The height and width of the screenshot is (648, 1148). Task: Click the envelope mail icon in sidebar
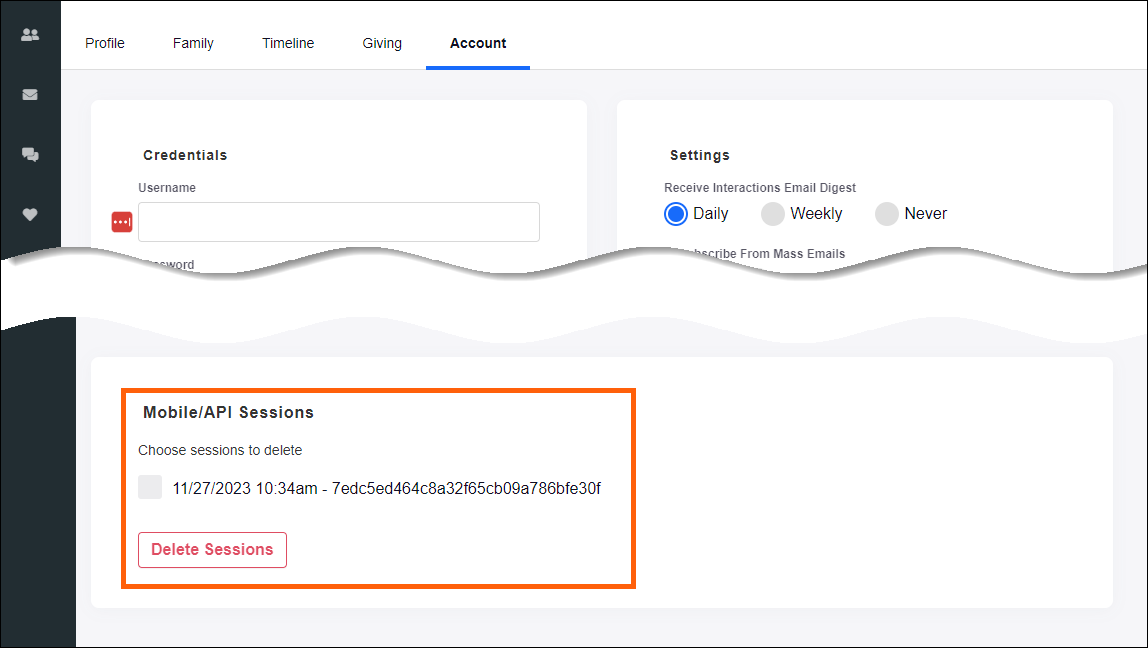pyautogui.click(x=30, y=95)
